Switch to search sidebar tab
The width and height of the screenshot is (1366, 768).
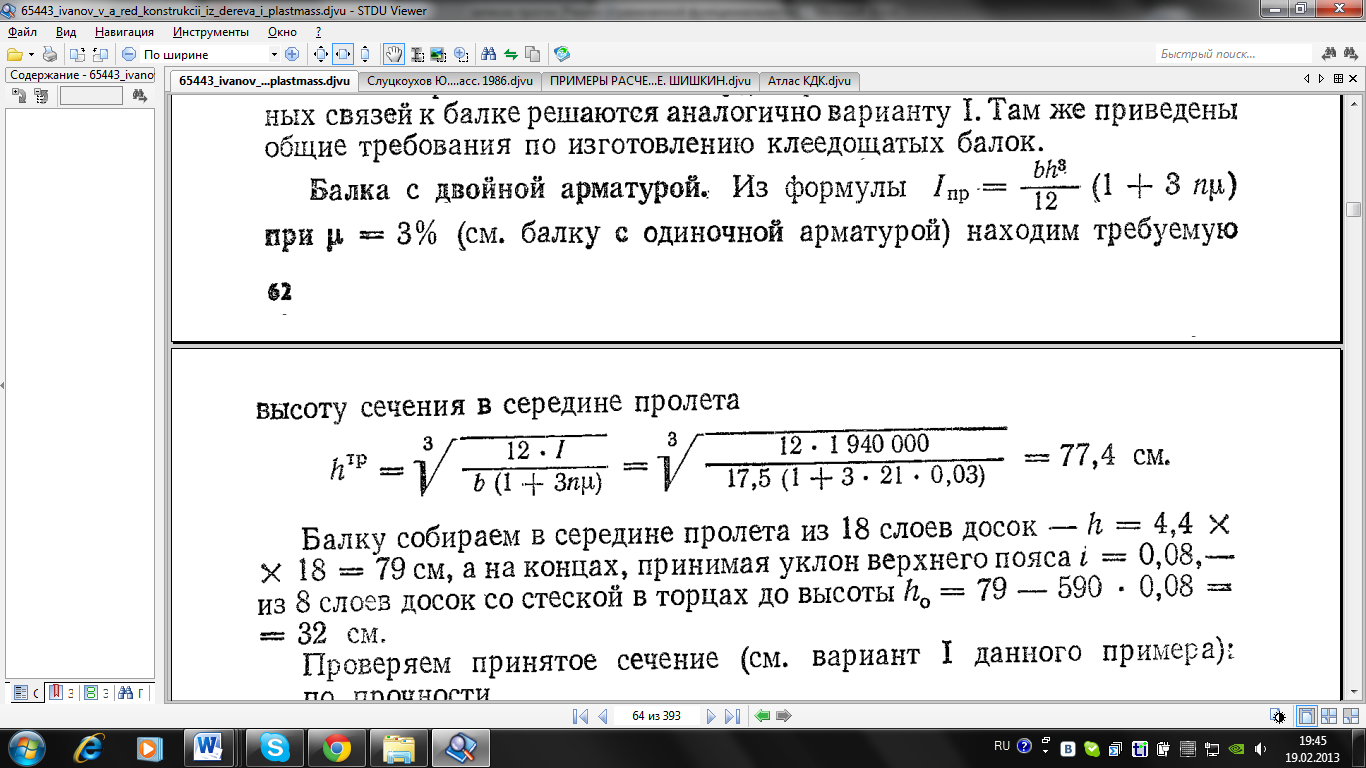(x=131, y=692)
